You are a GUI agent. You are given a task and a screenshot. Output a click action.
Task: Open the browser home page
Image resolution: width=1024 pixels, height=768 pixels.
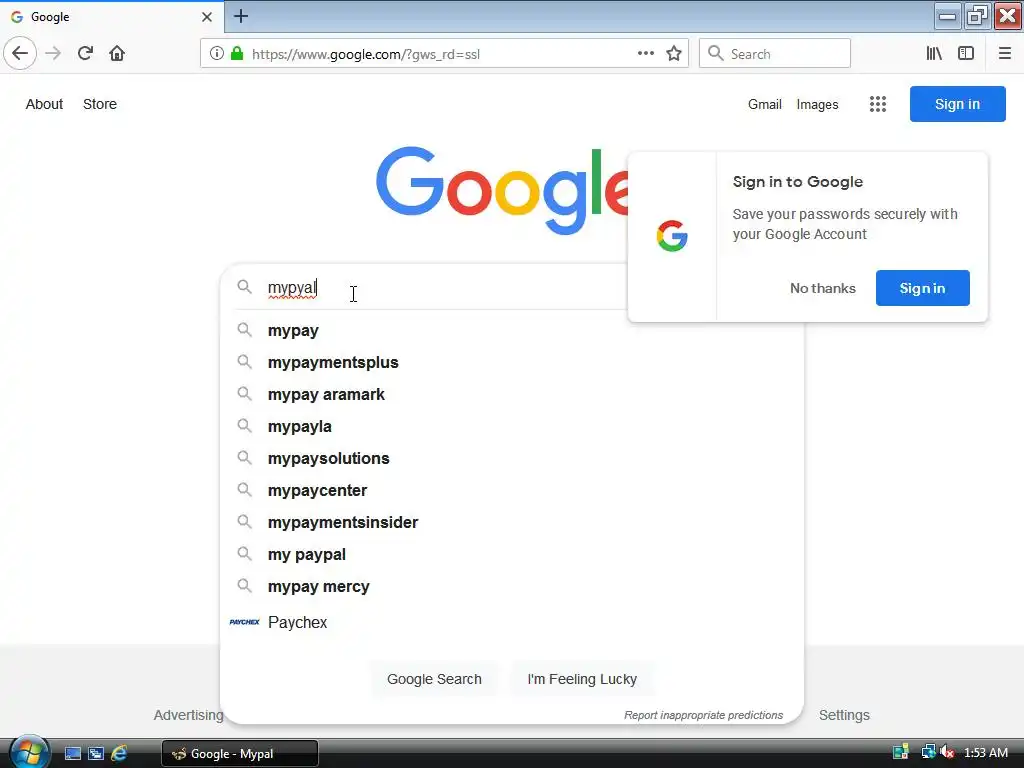point(117,53)
